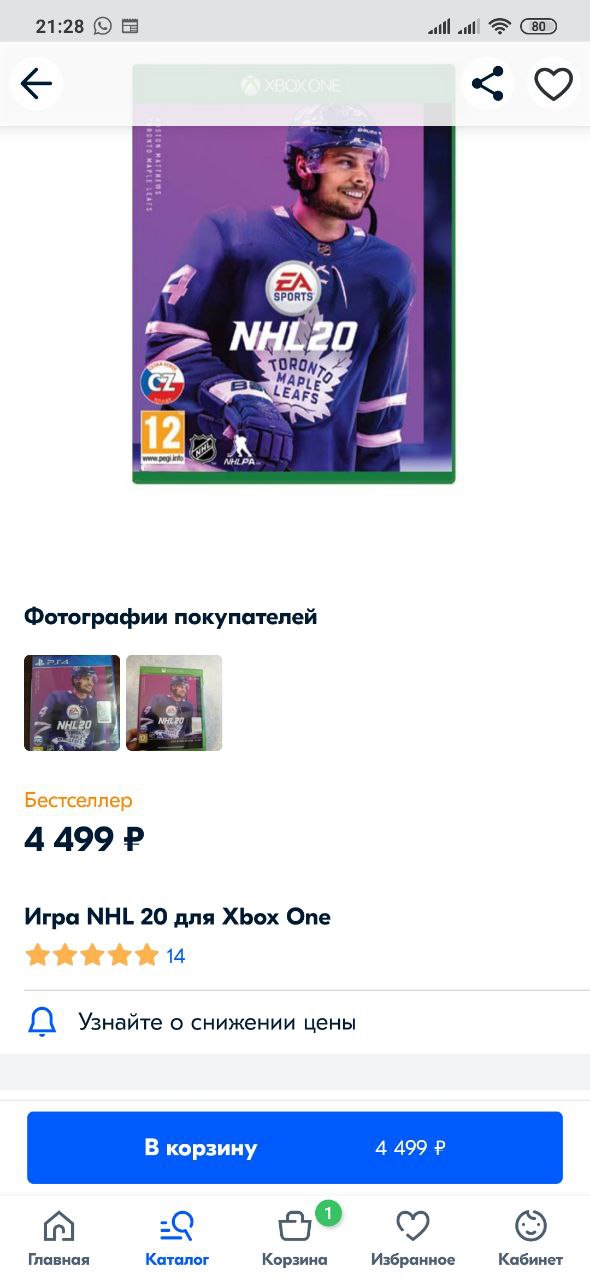The image size is (590, 1280).
Task: Open the PS4 customer photo thumbnail
Action: pos(72,703)
